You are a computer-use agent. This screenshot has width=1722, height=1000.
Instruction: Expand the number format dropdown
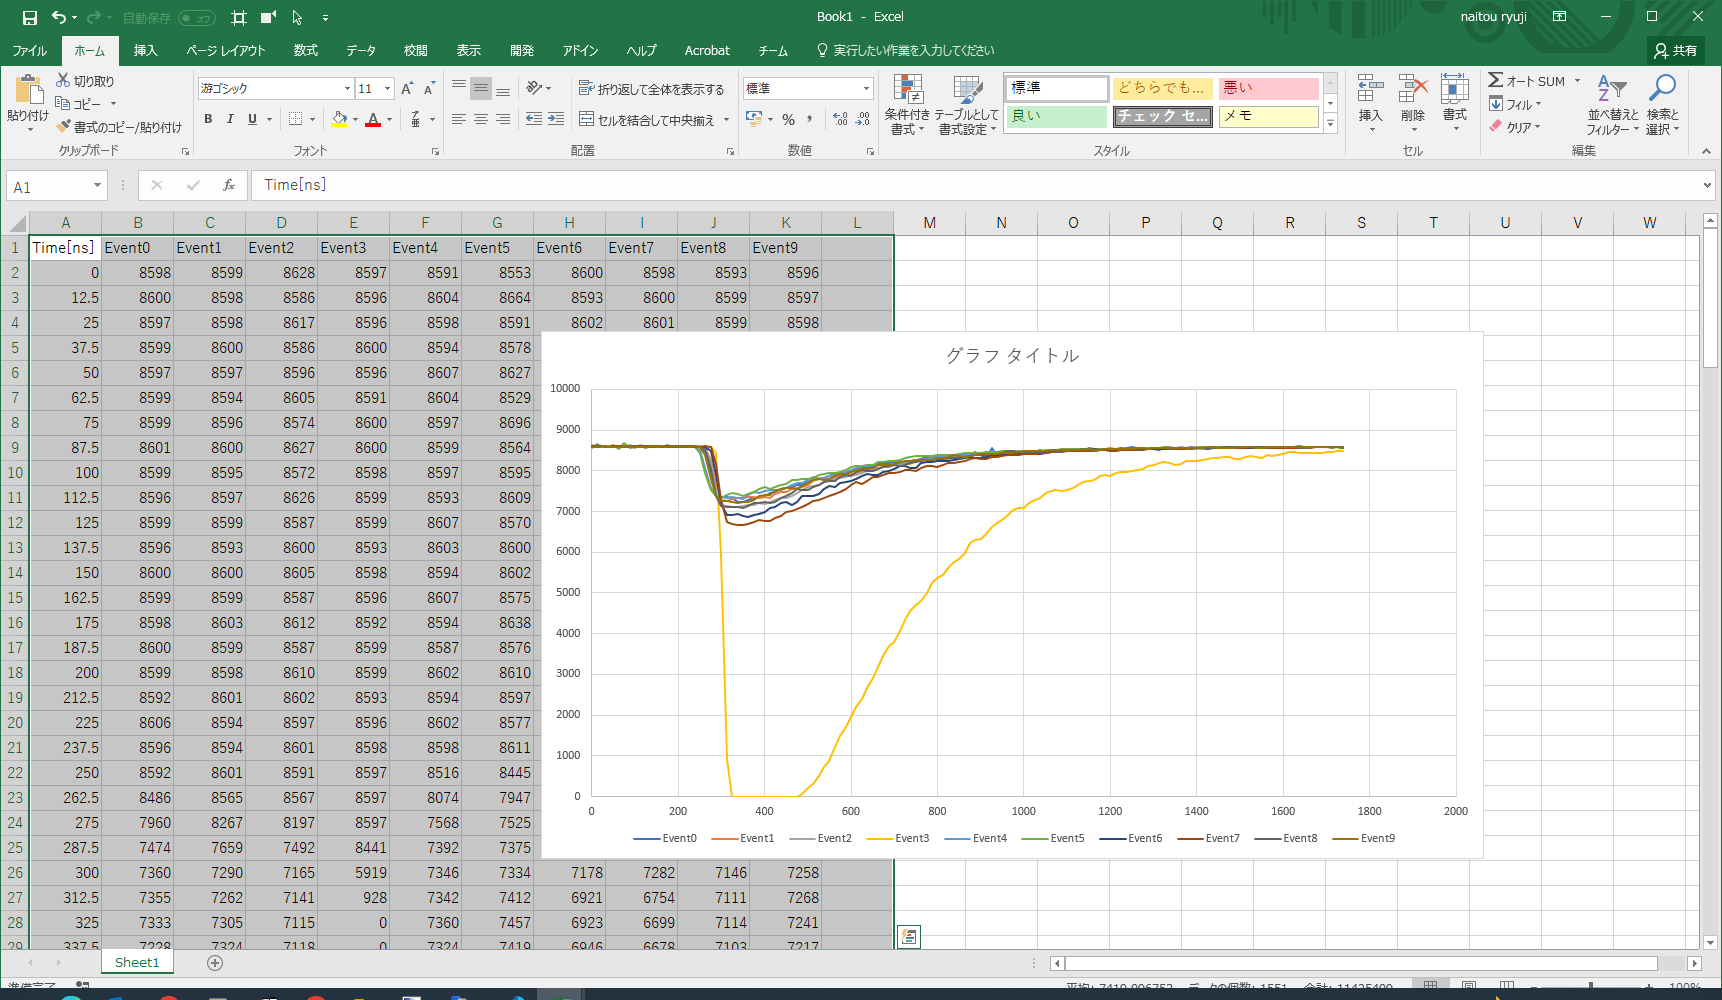pyautogui.click(x=866, y=89)
